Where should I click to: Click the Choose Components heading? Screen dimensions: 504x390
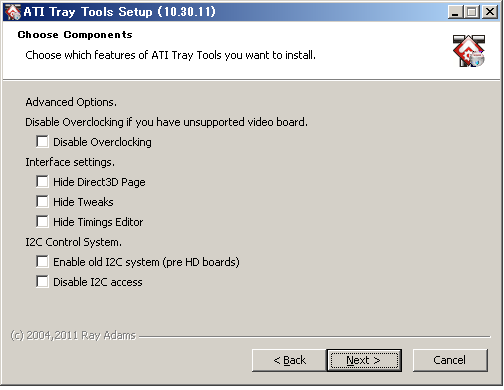75,35
